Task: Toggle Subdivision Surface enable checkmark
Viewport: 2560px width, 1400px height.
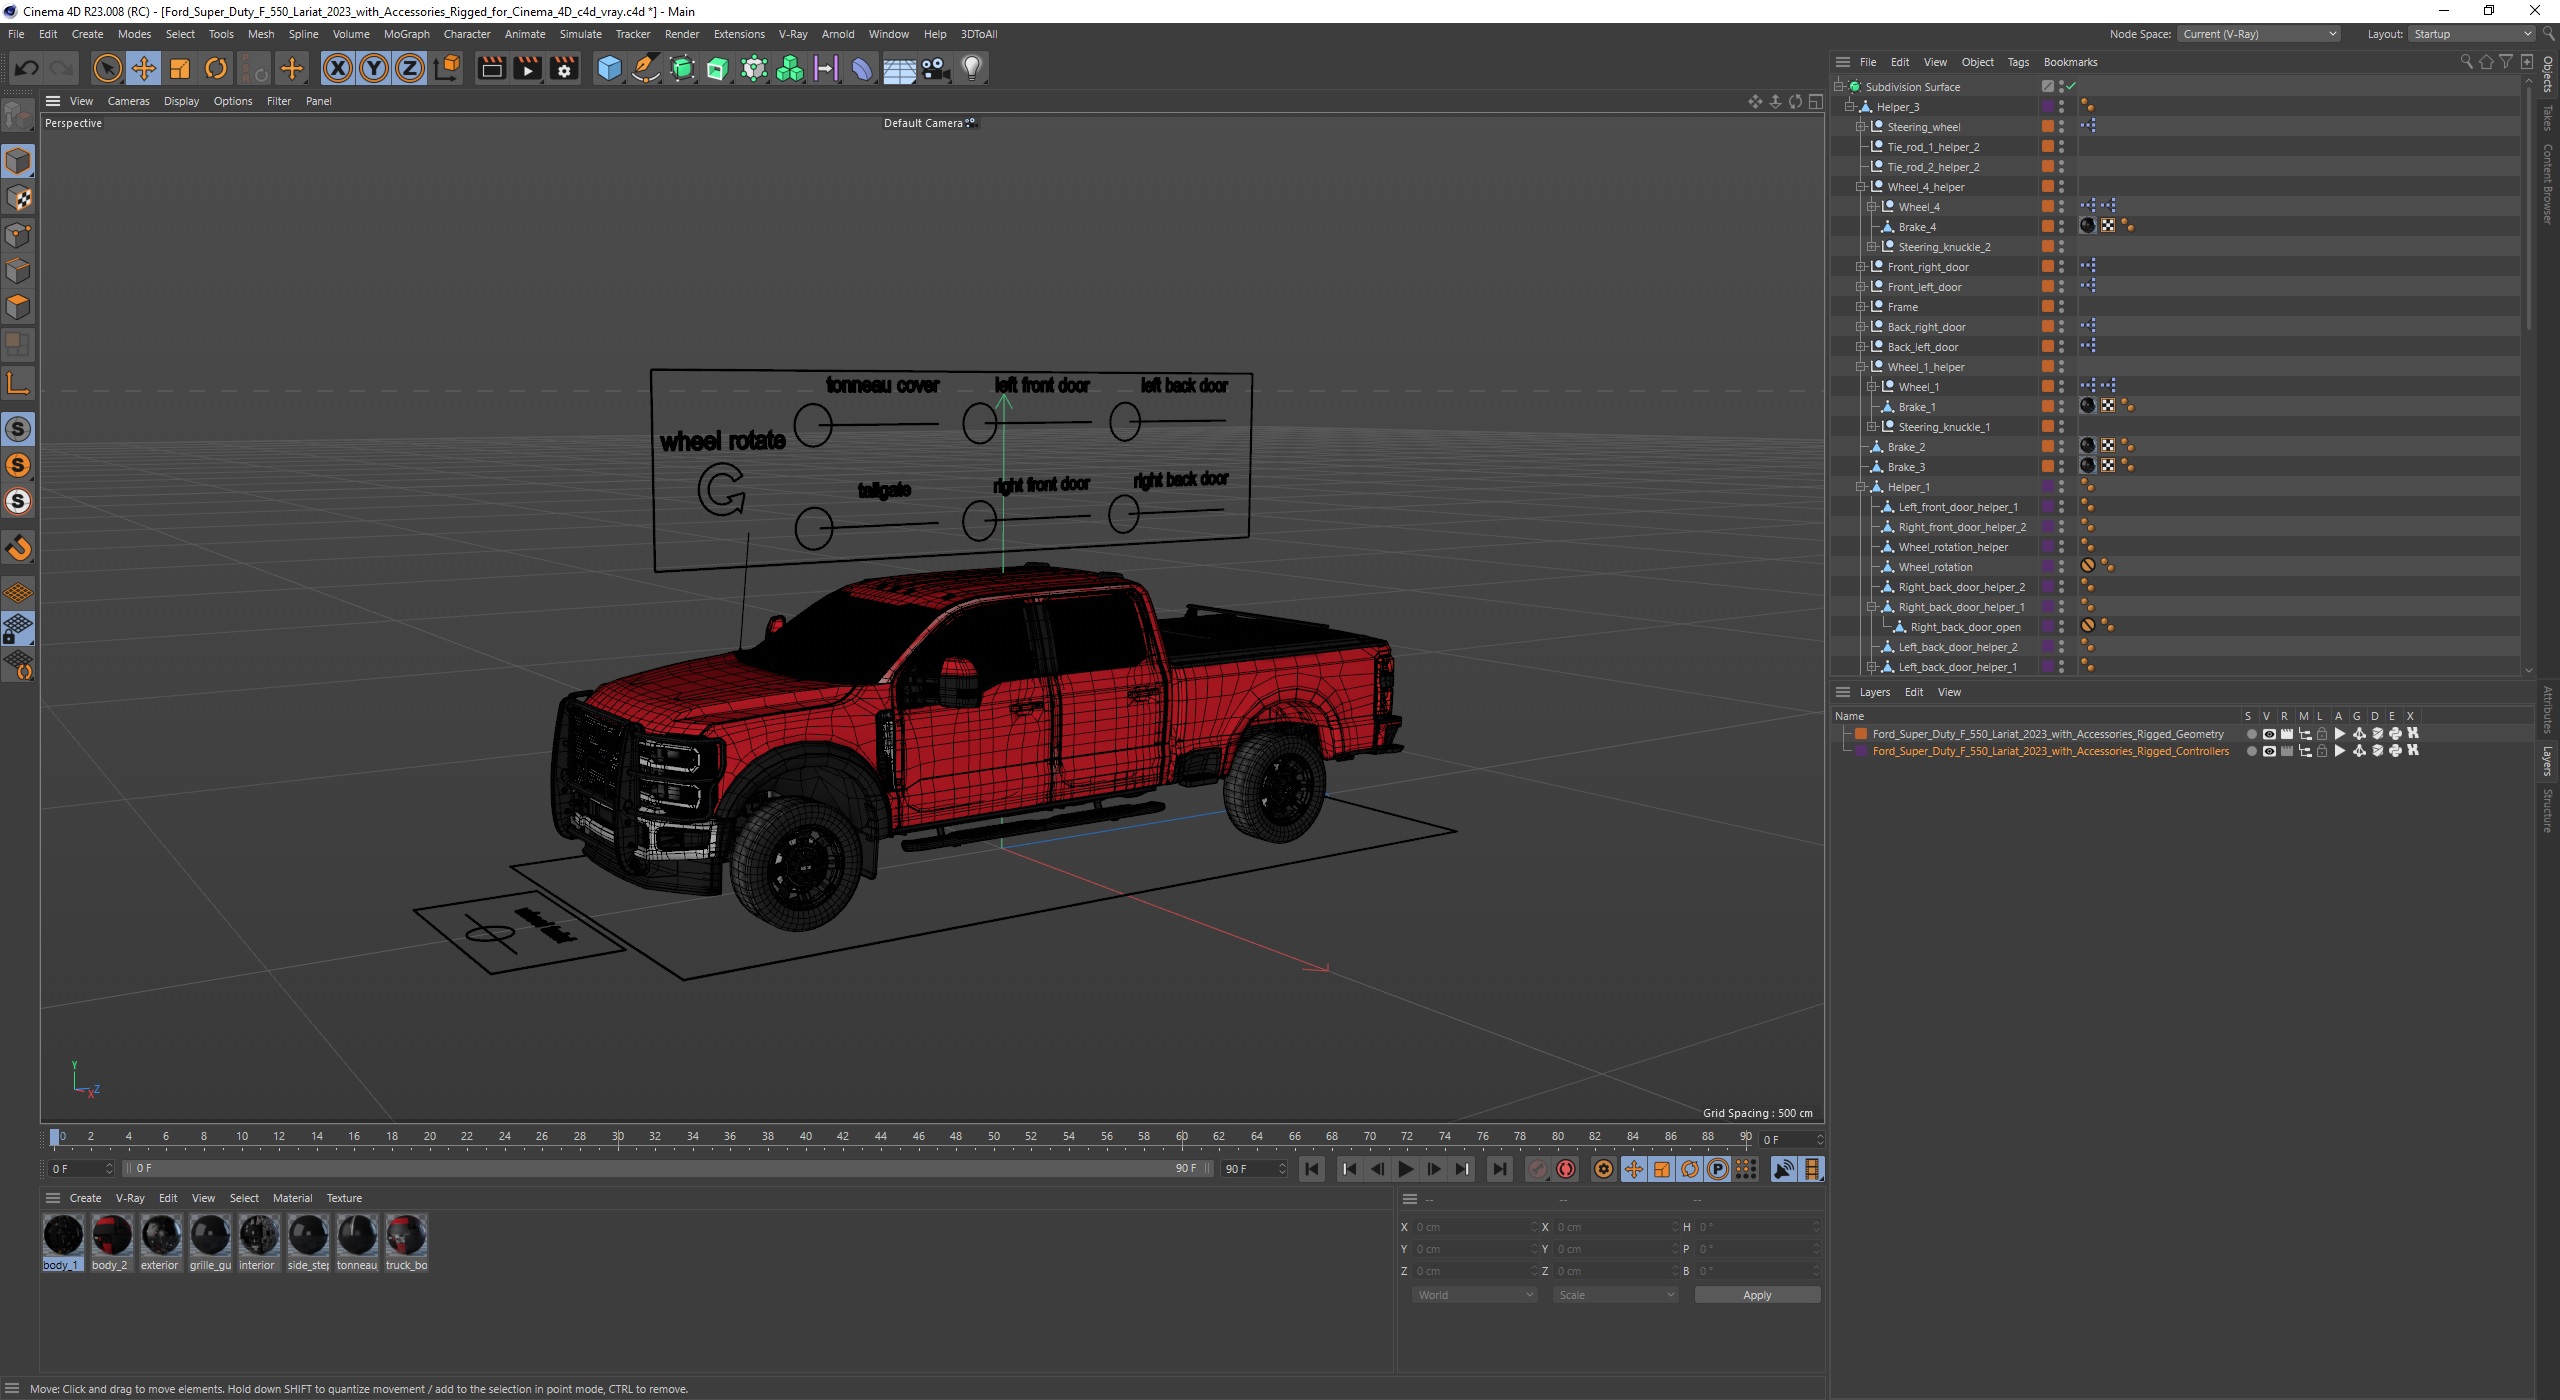Action: coord(2071,87)
